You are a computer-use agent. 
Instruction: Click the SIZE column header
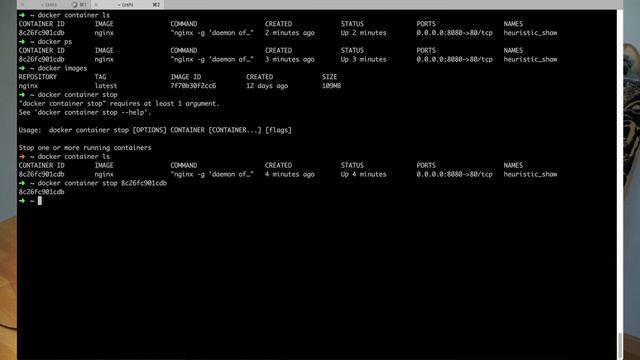329,77
